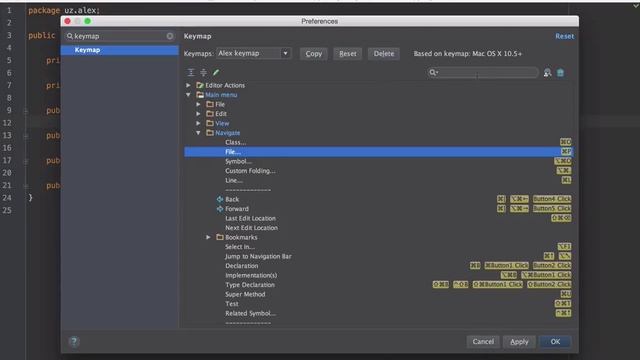Expand the View folder

198,123
